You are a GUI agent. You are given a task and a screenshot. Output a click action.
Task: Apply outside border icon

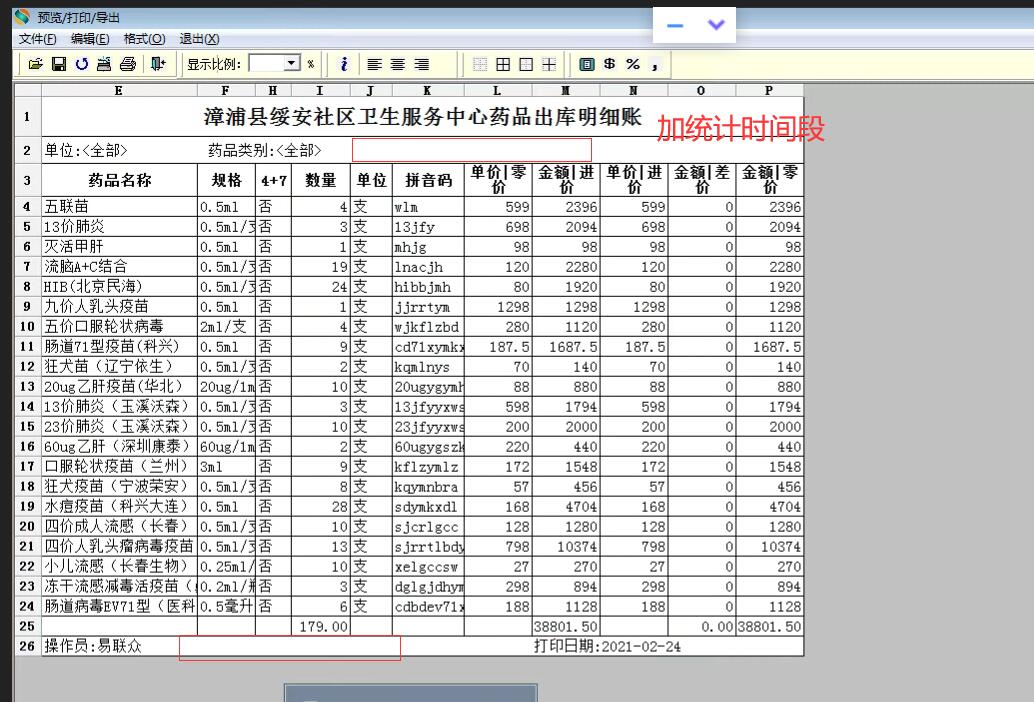(x=526, y=64)
